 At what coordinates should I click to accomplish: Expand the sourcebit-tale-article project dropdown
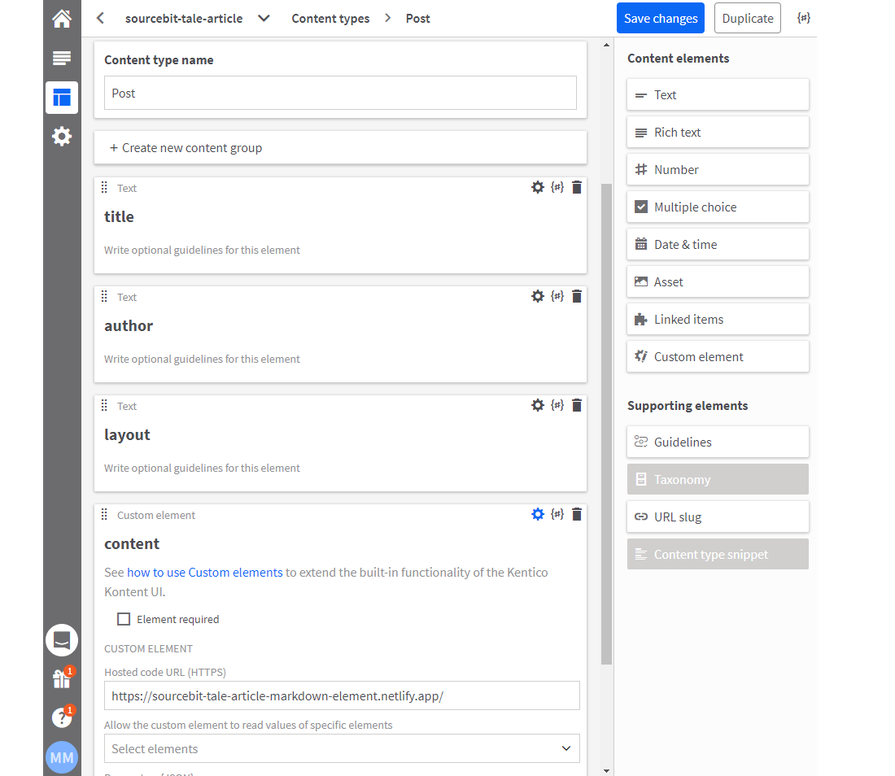tap(264, 18)
